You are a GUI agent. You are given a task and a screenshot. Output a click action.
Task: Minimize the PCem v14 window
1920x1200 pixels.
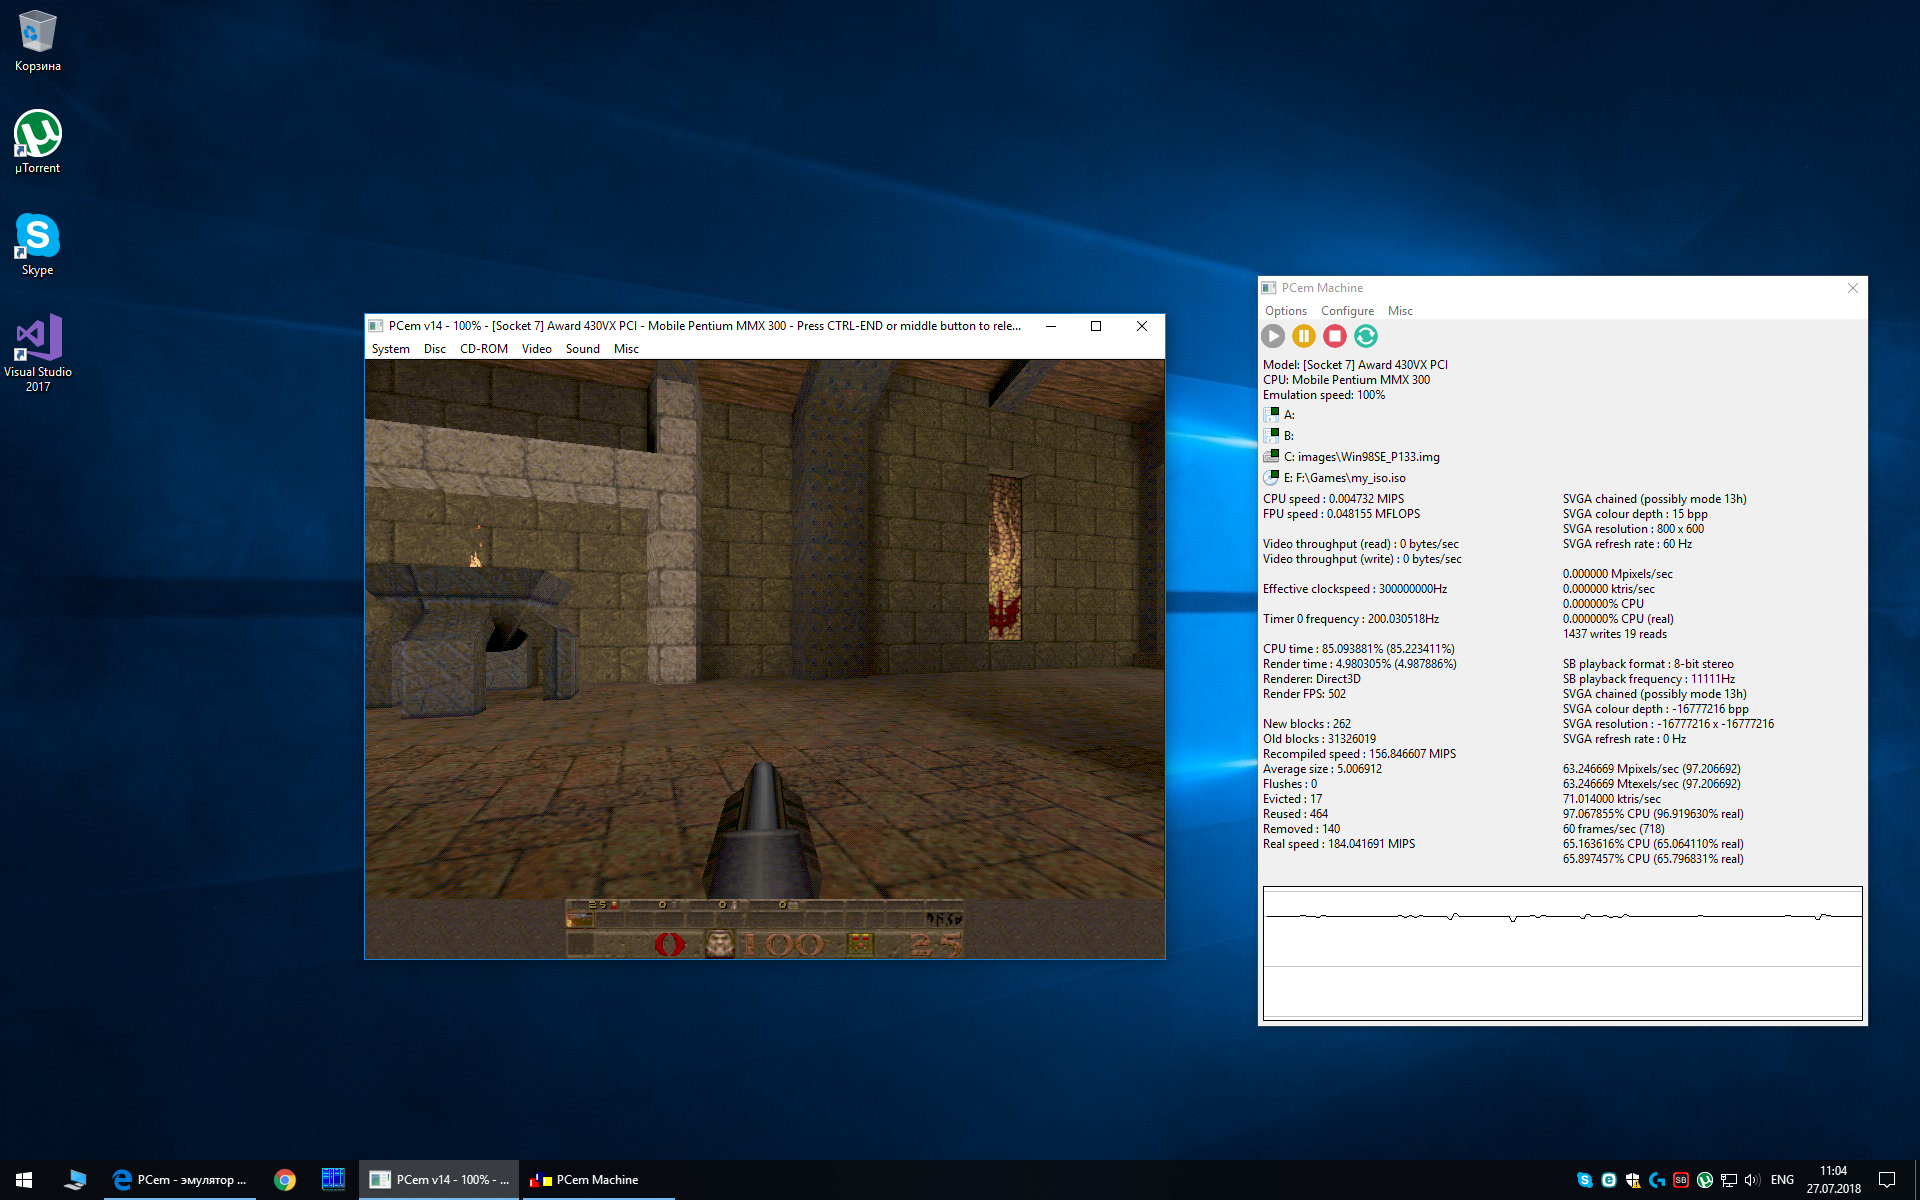click(x=1051, y=326)
